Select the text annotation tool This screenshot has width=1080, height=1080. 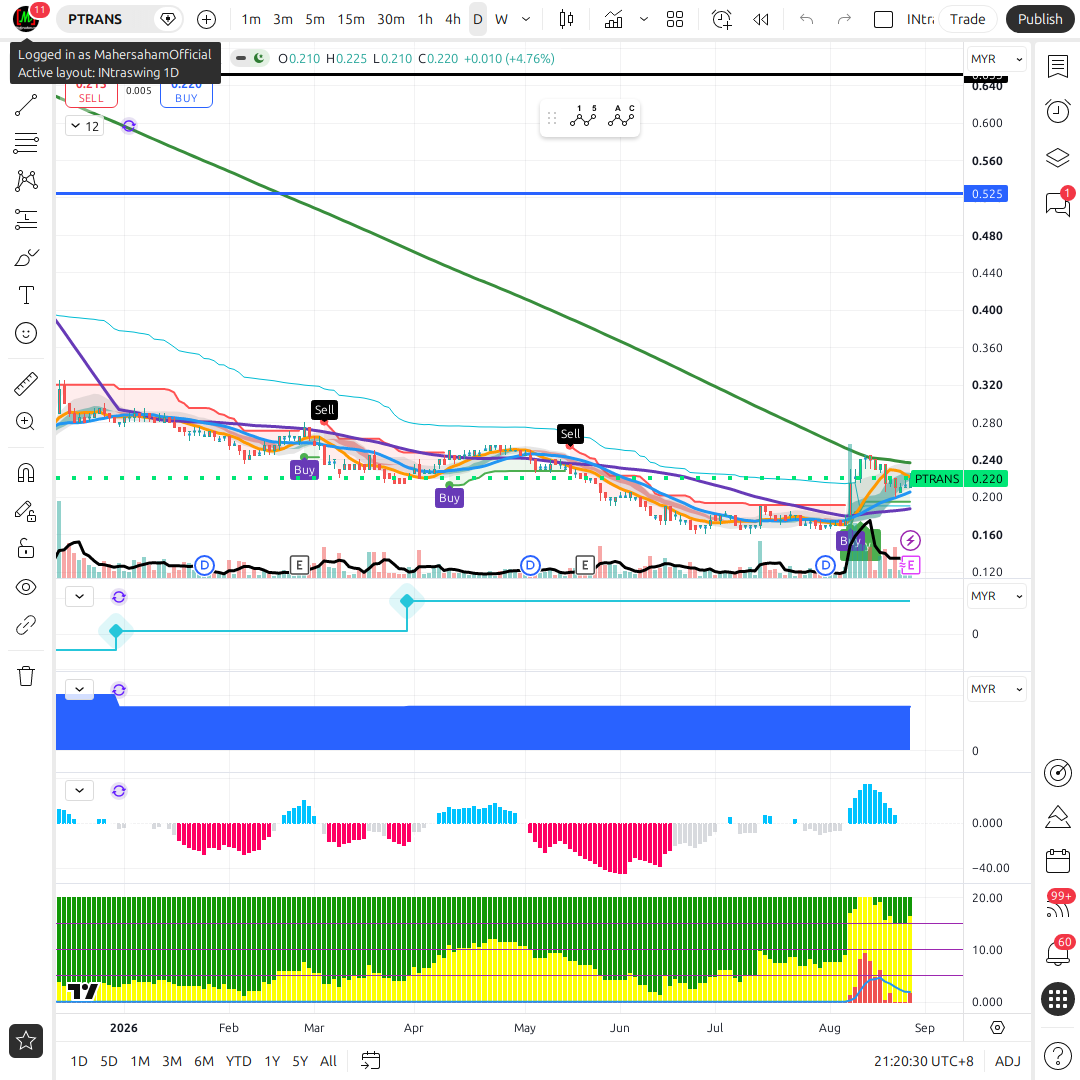[x=26, y=295]
